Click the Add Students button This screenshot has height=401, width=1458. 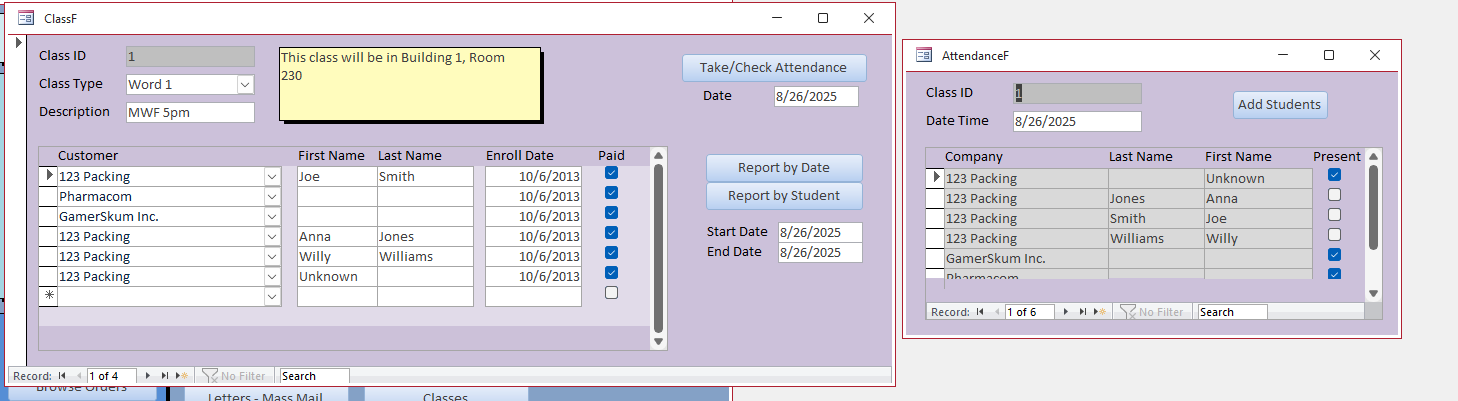click(x=1279, y=105)
